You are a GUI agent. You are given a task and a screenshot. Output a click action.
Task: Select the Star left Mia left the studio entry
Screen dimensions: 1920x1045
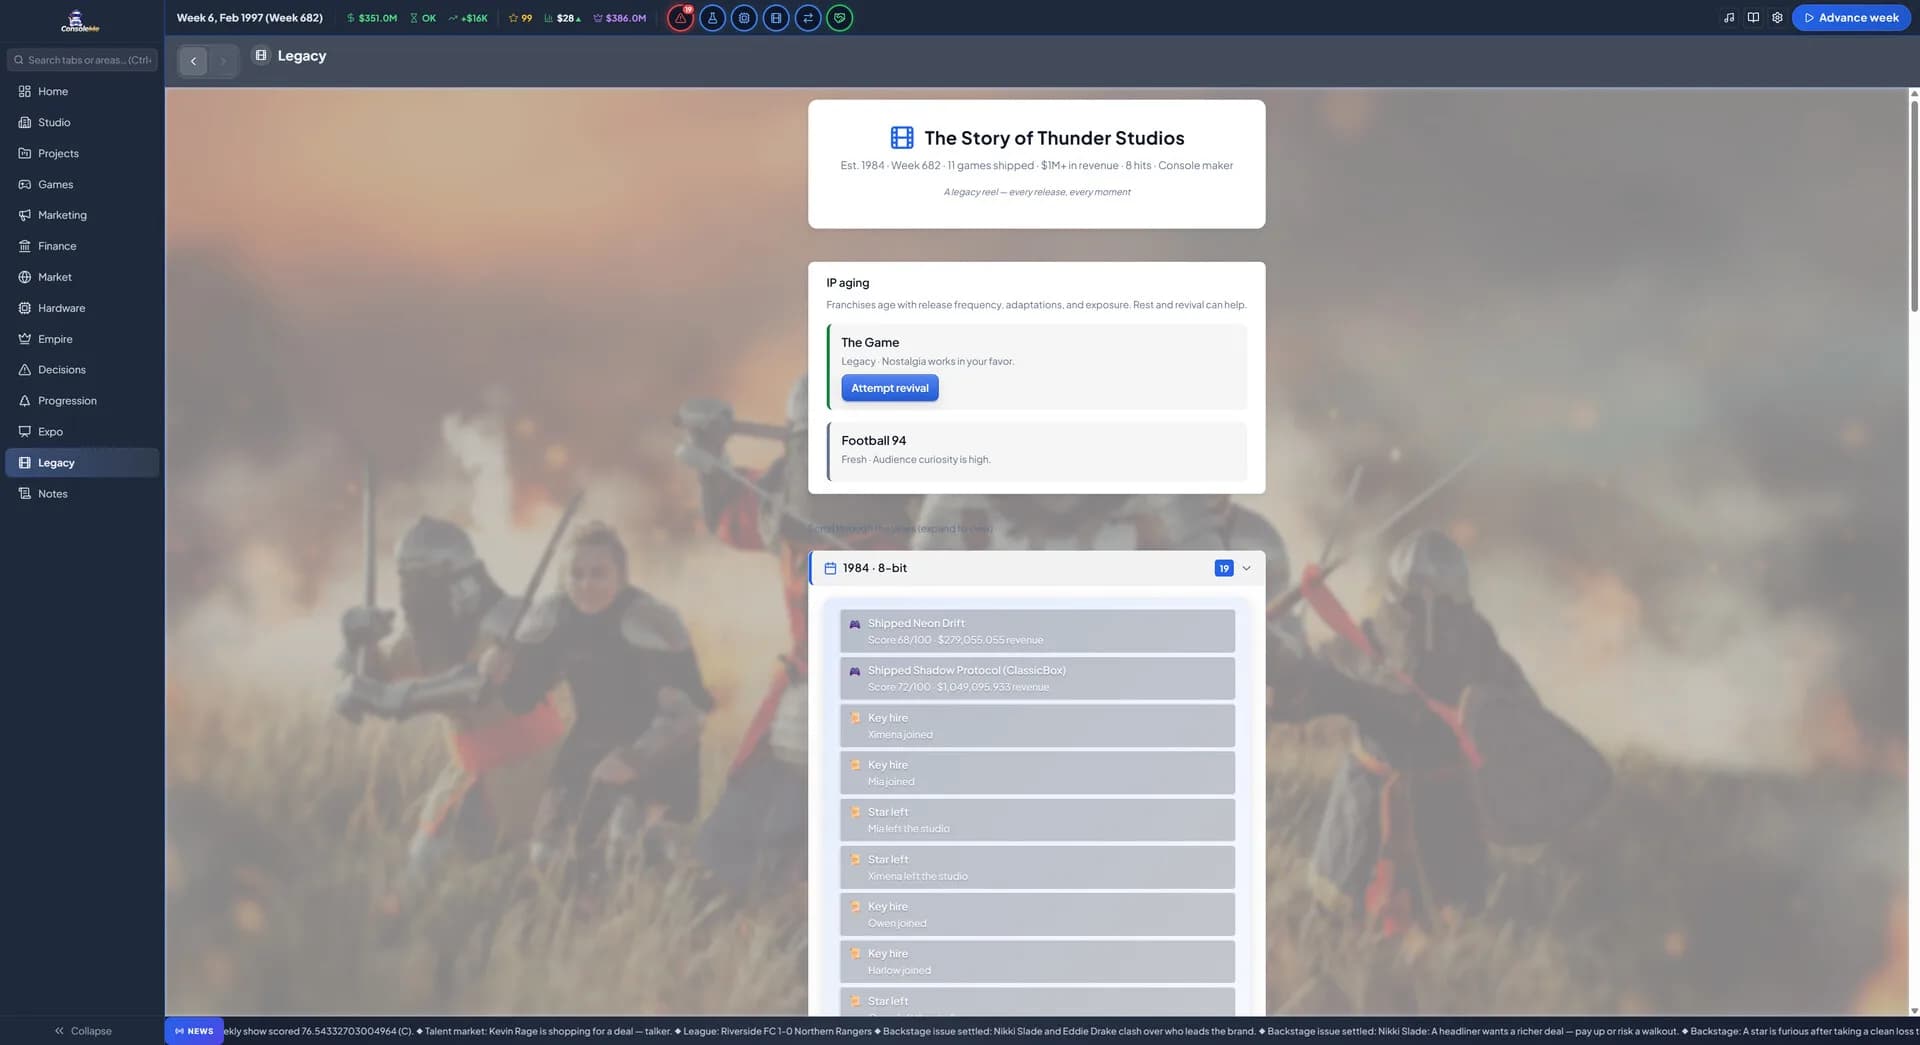tap(1037, 820)
